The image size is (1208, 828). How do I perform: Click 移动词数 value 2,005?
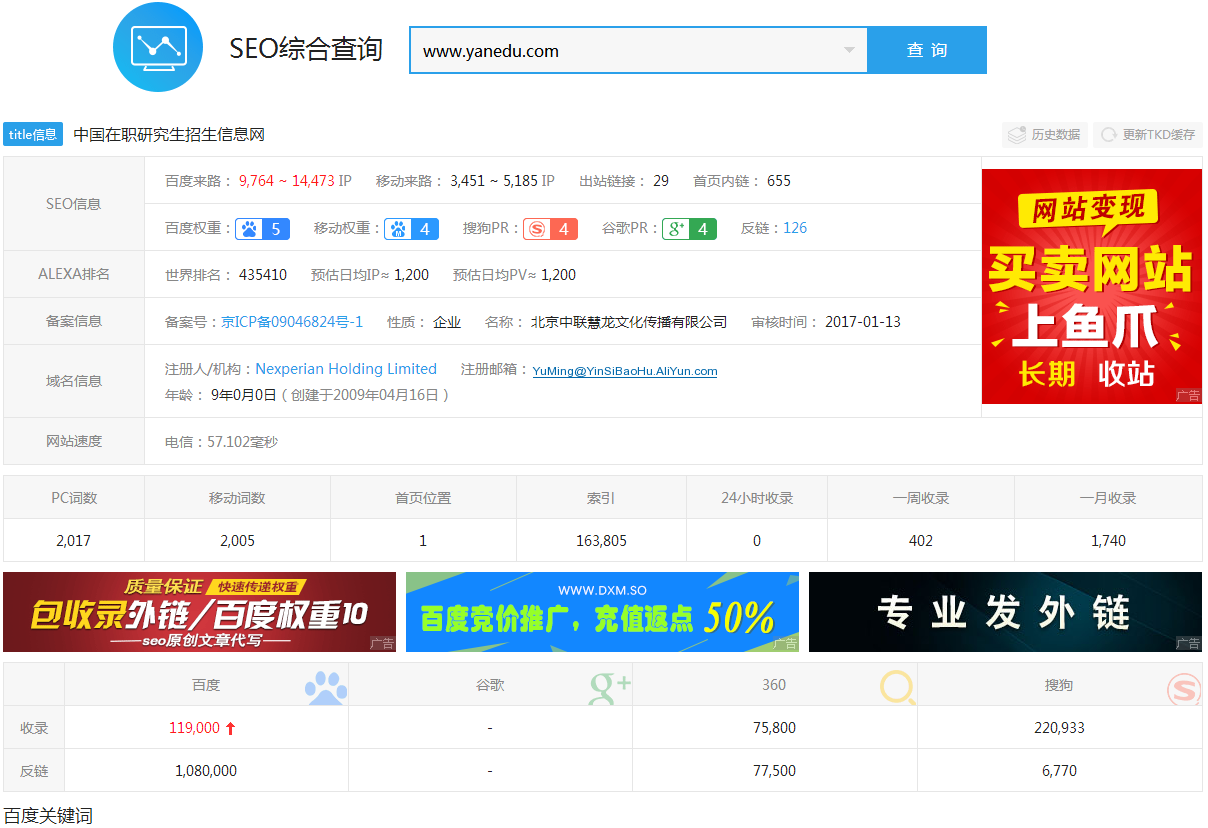237,541
